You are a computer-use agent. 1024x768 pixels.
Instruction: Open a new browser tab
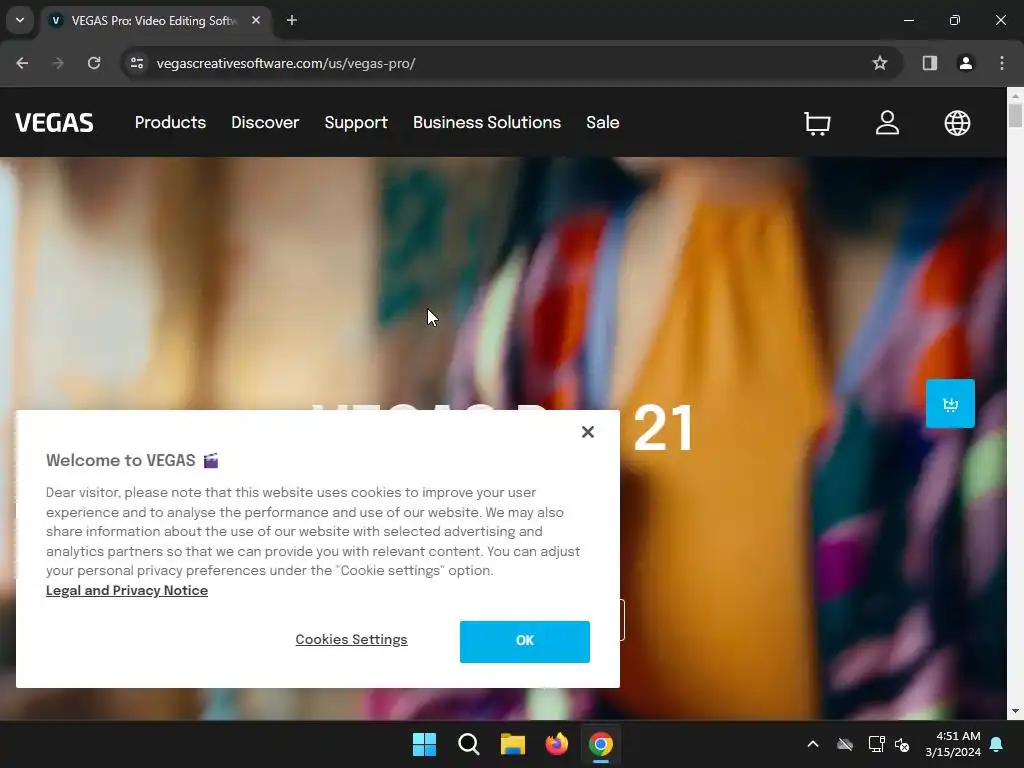pyautogui.click(x=292, y=21)
